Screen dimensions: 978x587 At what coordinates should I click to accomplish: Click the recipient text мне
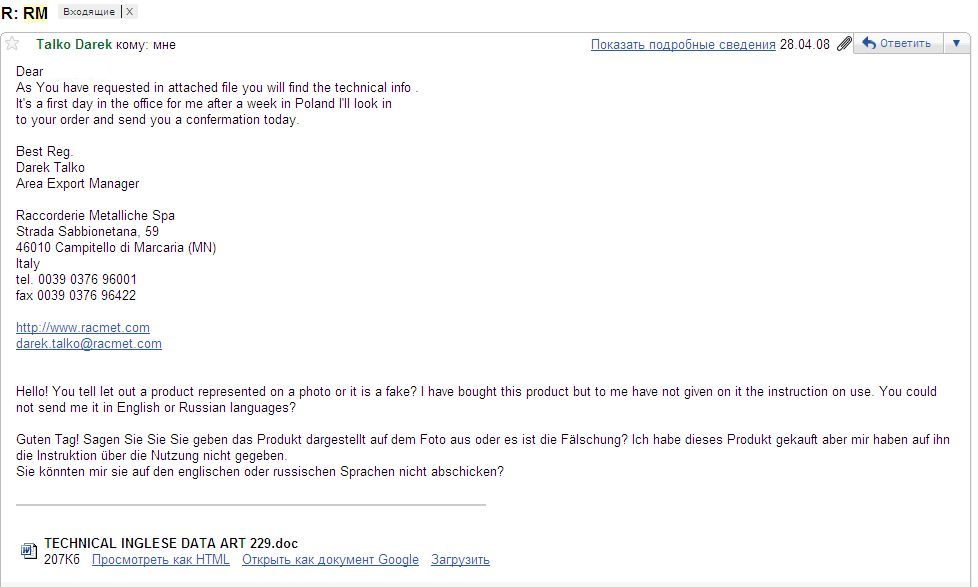164,45
